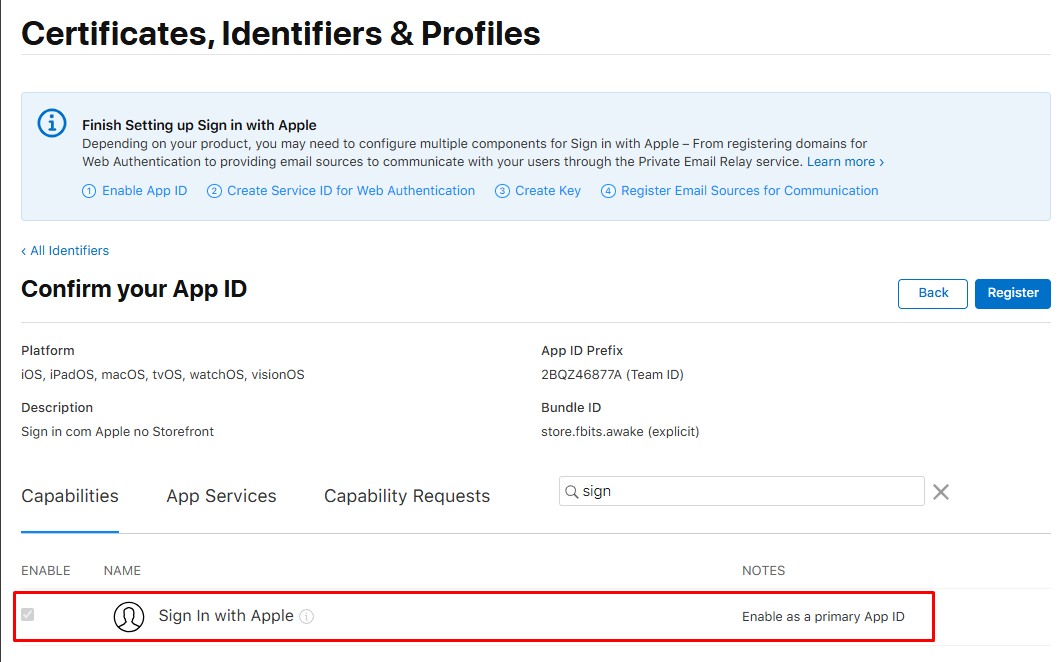Go back to All Identifiers
1064x662 pixels.
point(65,250)
